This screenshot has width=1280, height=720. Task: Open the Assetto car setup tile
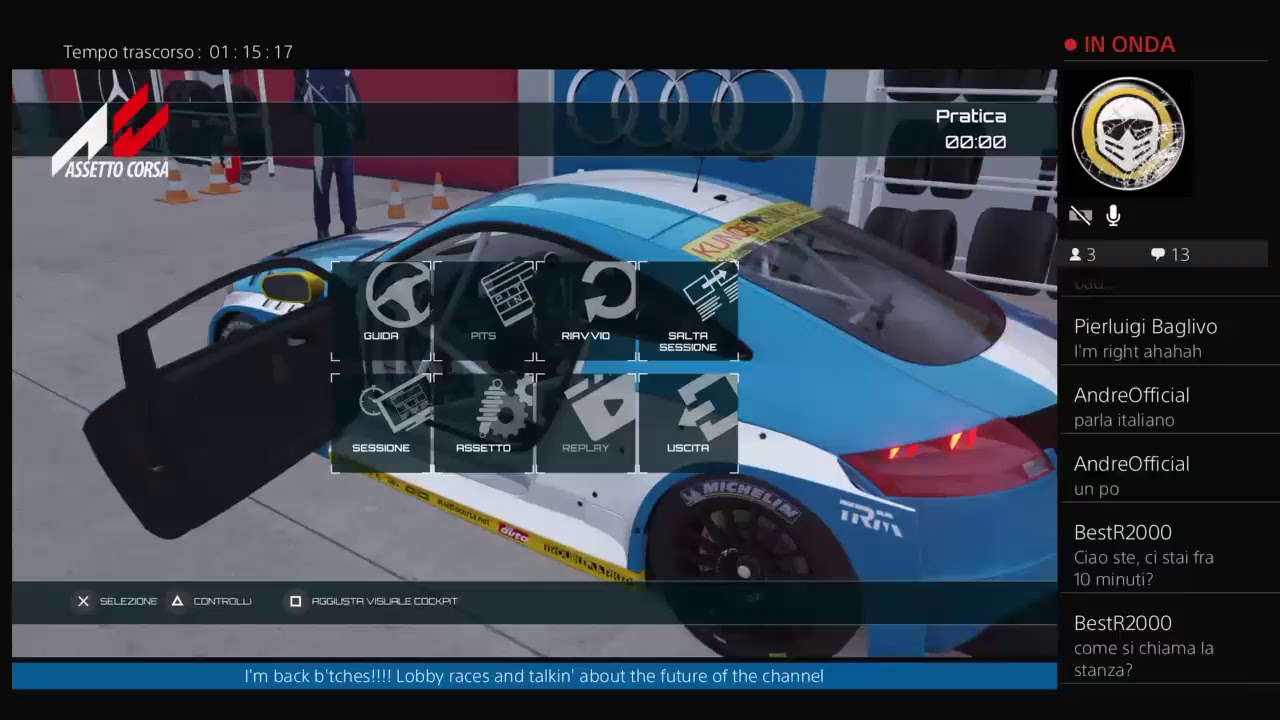tap(484, 423)
